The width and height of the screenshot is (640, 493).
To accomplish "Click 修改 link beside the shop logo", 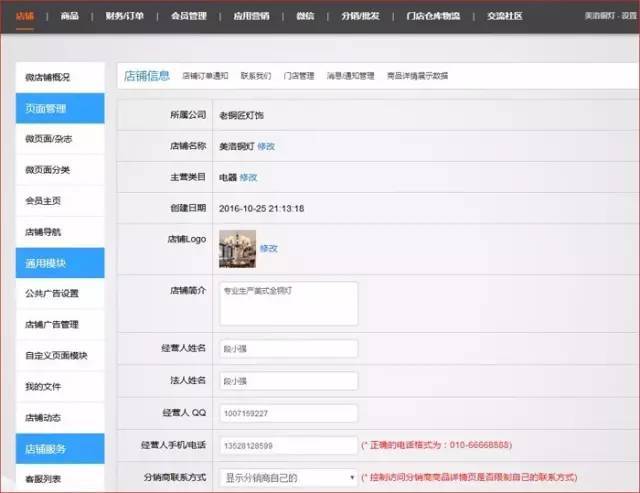I will tap(269, 248).
